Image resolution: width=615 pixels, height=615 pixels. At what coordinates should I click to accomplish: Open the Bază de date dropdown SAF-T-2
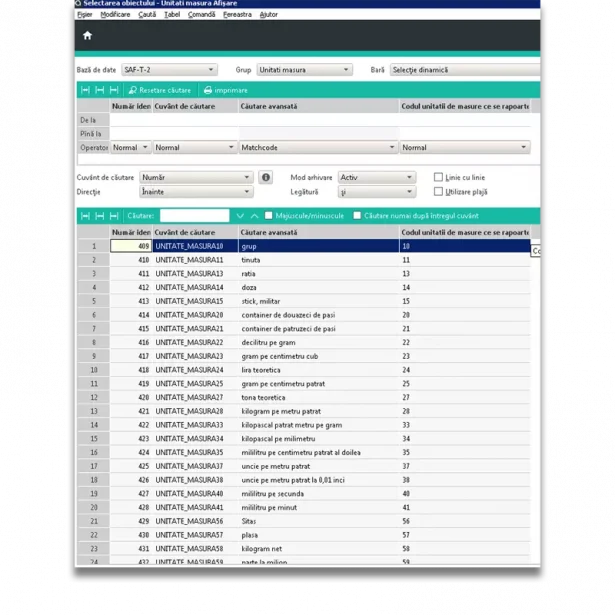coord(169,70)
